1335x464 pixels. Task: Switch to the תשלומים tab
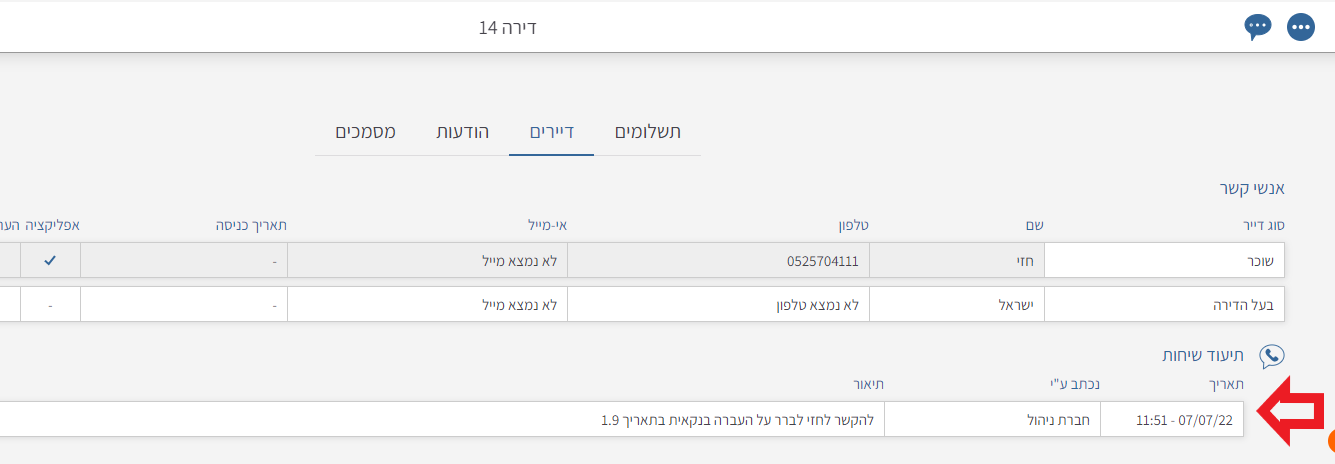coord(647,132)
